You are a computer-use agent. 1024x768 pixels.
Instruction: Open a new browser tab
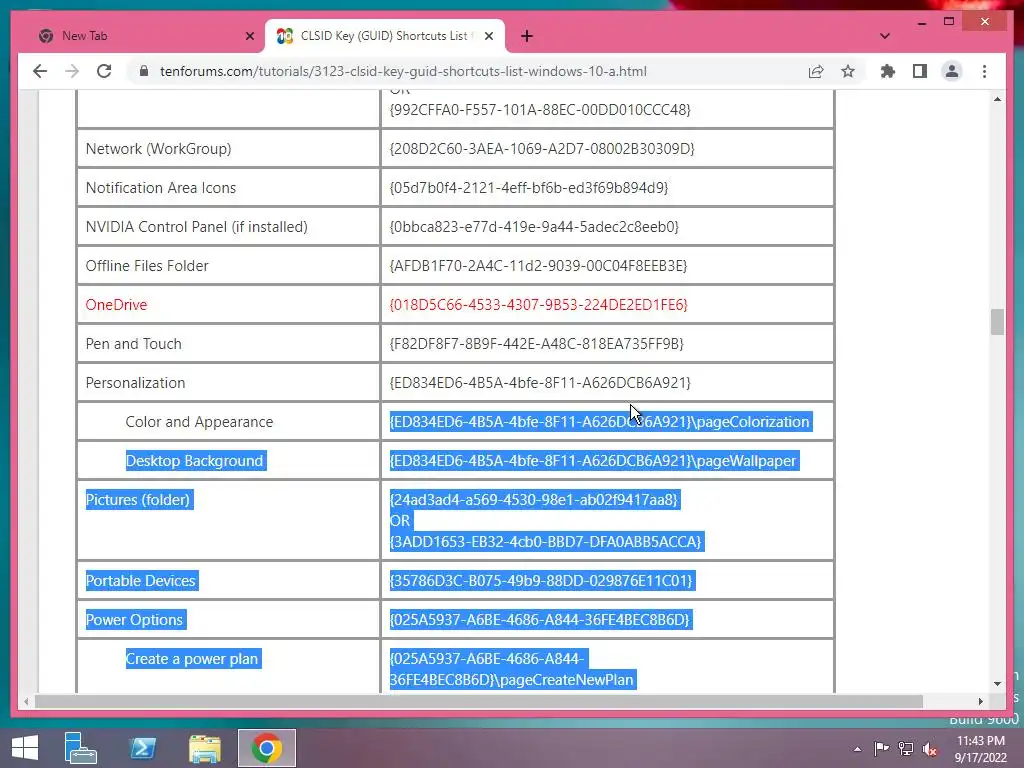tap(527, 36)
